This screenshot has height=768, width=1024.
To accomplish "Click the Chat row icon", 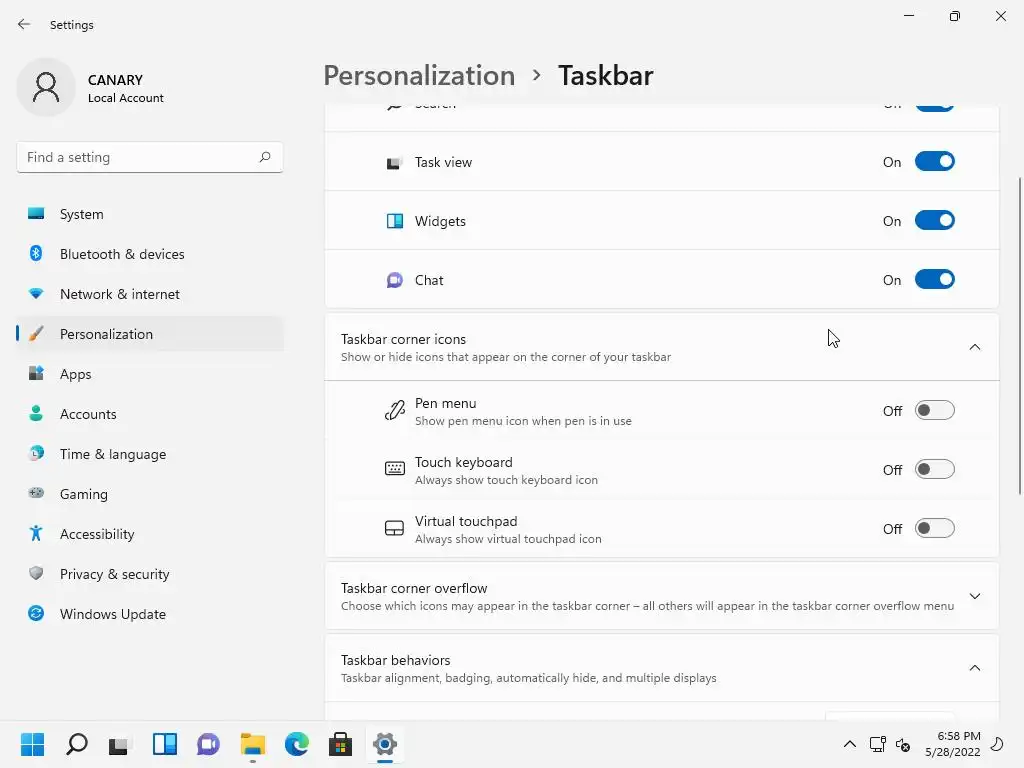I will click(x=394, y=280).
